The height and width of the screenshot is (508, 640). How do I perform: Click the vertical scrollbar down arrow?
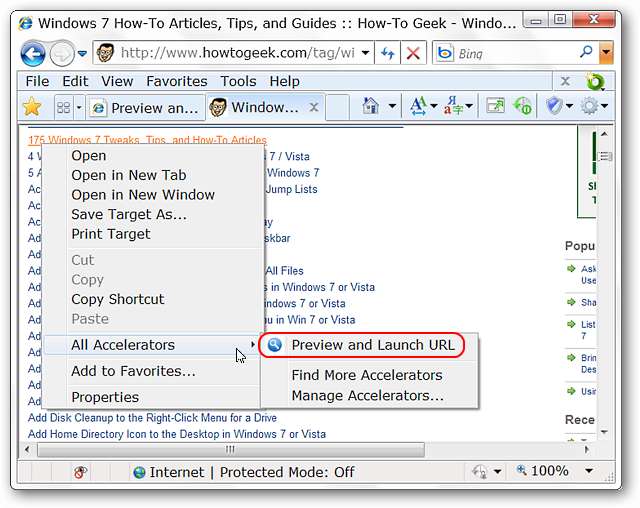[x=604, y=432]
